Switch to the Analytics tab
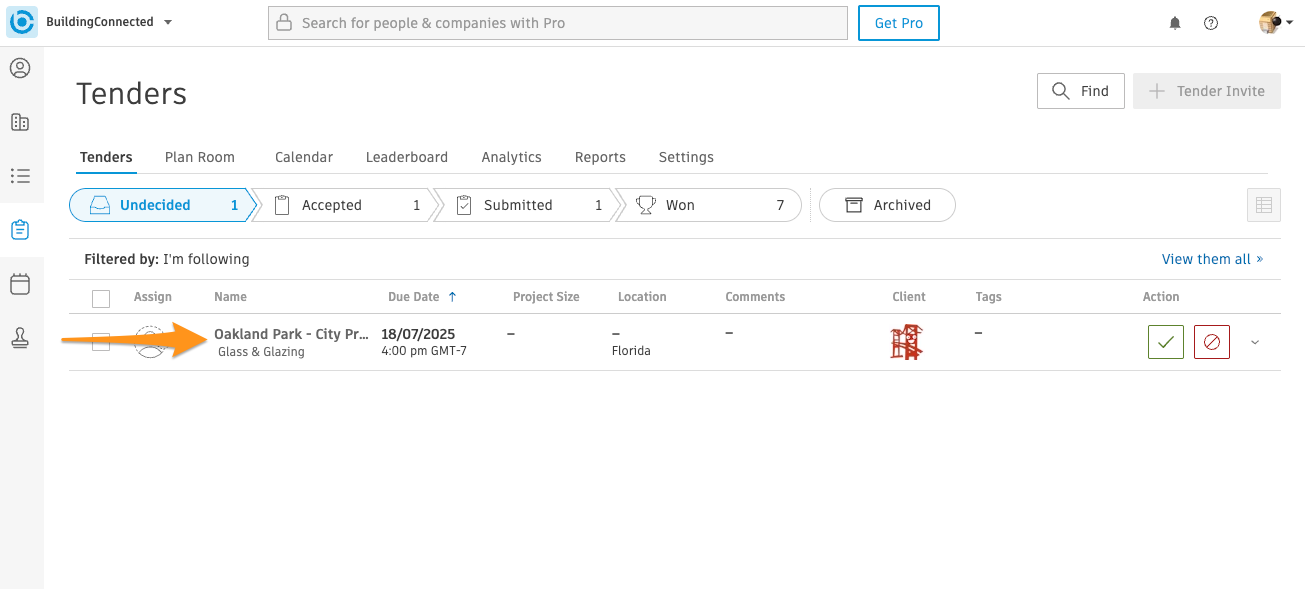The image size is (1305, 589). [512, 157]
